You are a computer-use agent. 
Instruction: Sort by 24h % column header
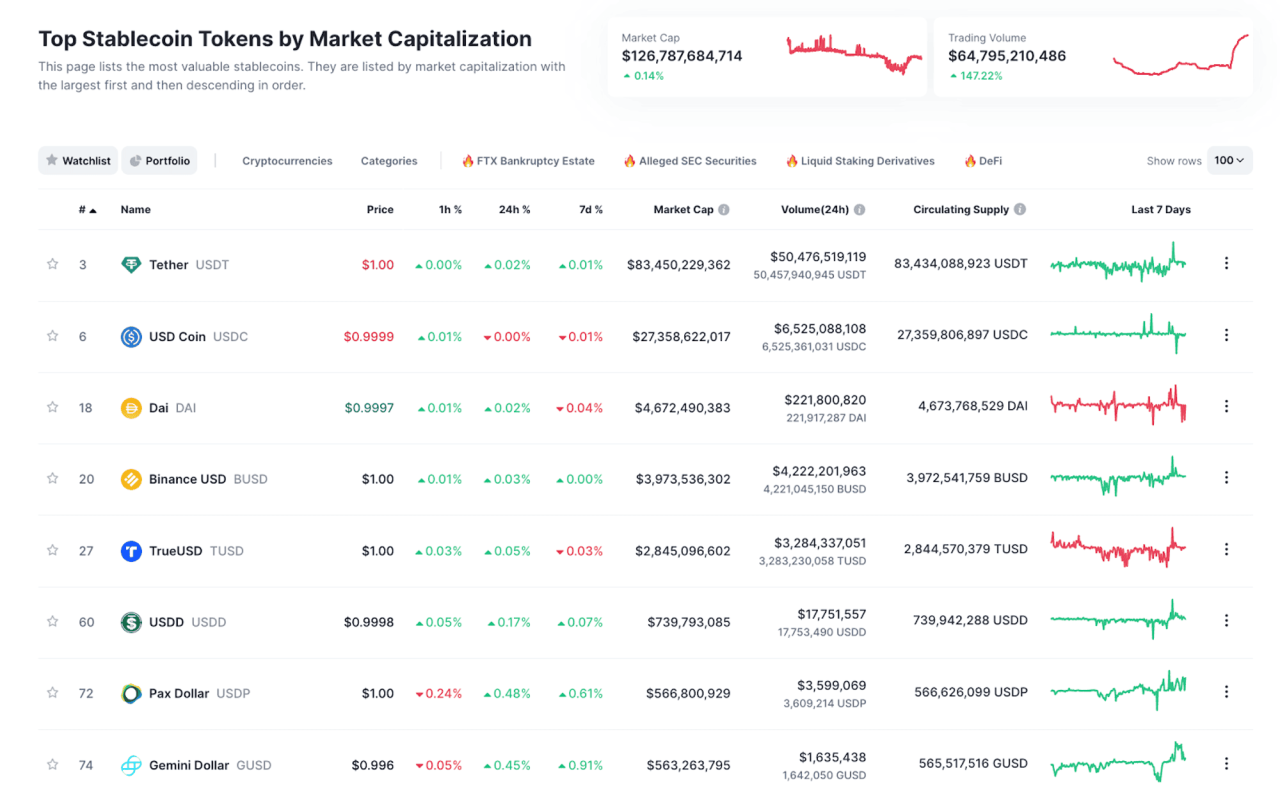click(515, 210)
